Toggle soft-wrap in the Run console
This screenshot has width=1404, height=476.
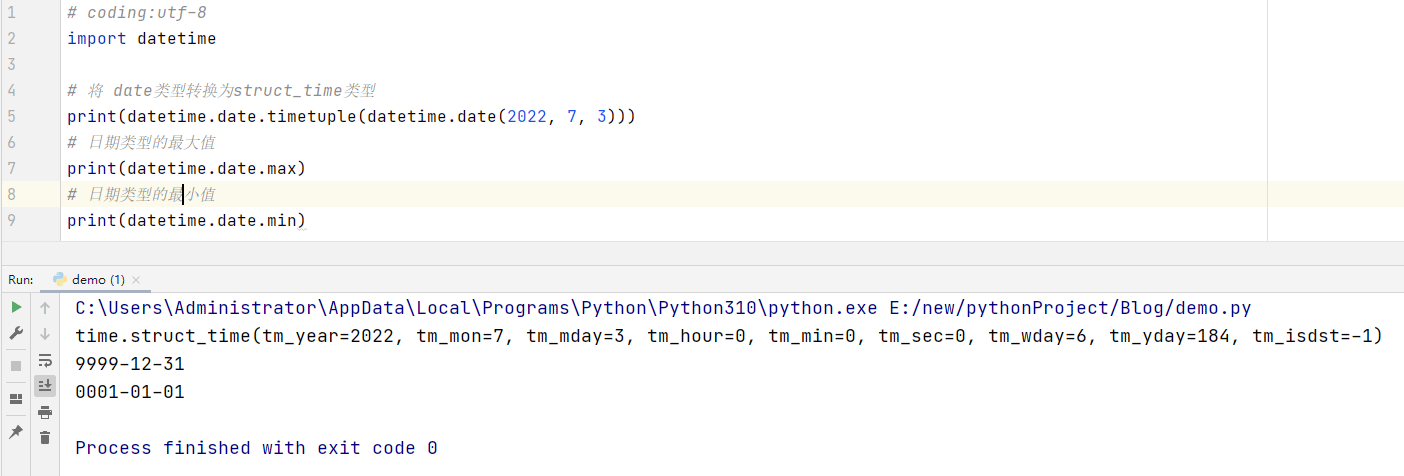pos(45,360)
